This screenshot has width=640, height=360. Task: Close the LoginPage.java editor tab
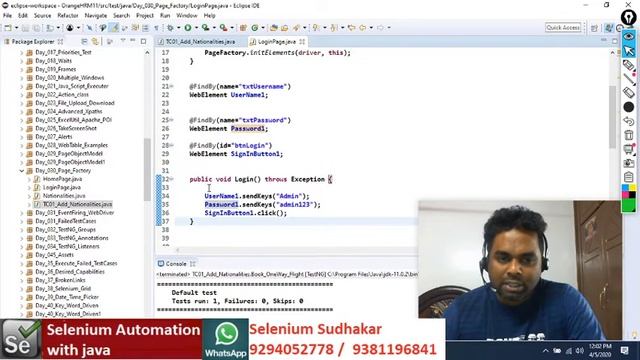[302, 42]
